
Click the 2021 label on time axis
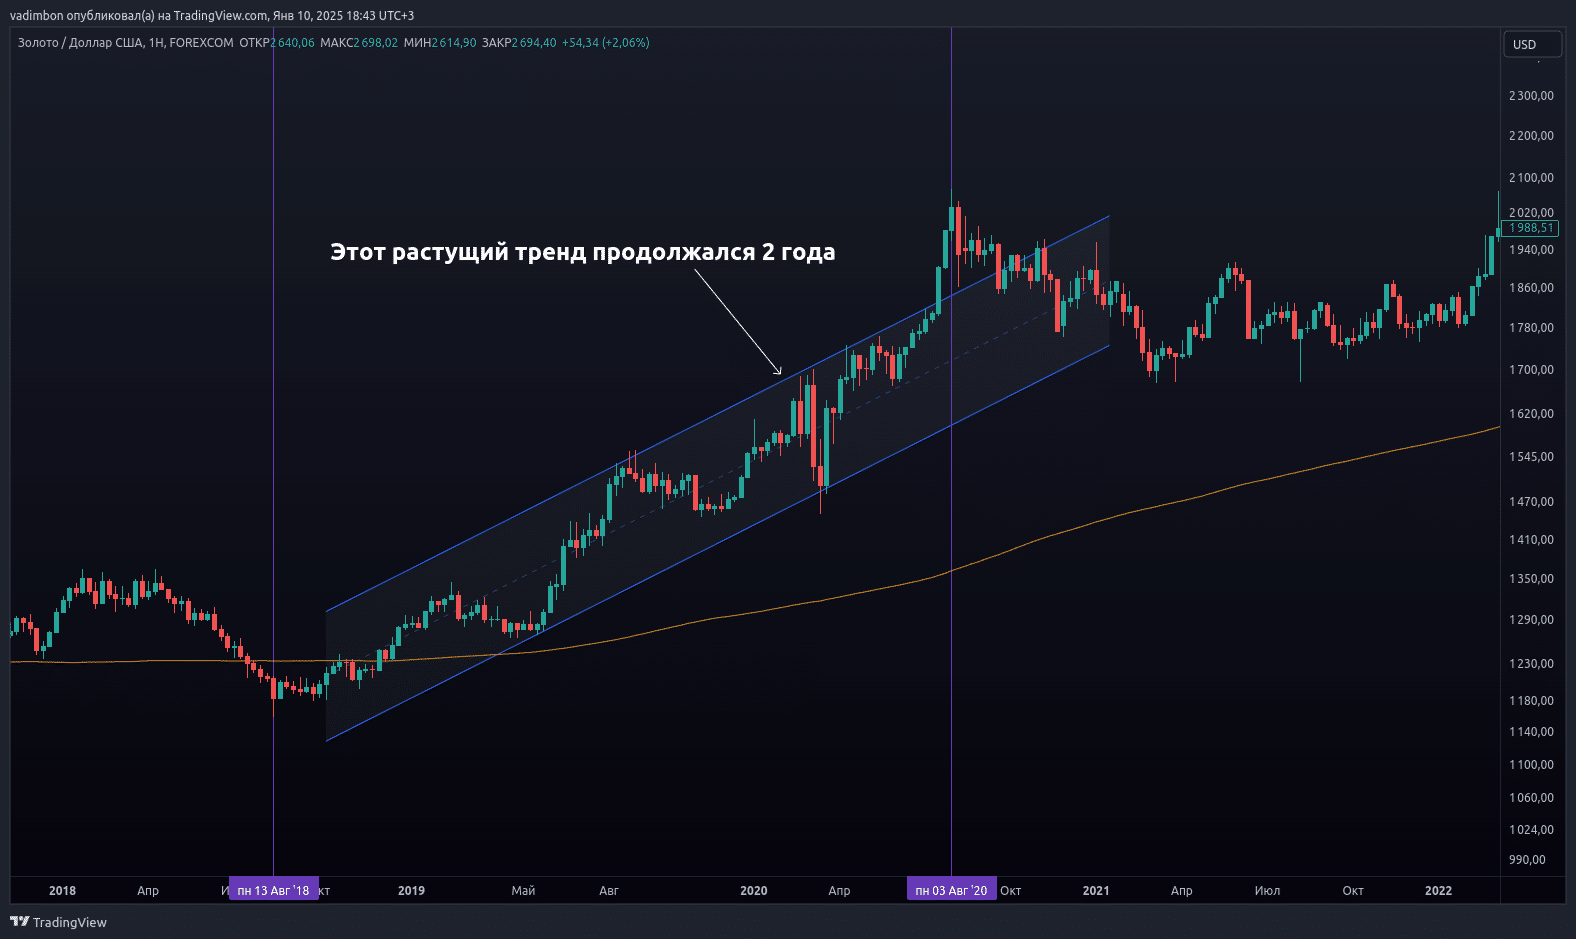[1096, 890]
